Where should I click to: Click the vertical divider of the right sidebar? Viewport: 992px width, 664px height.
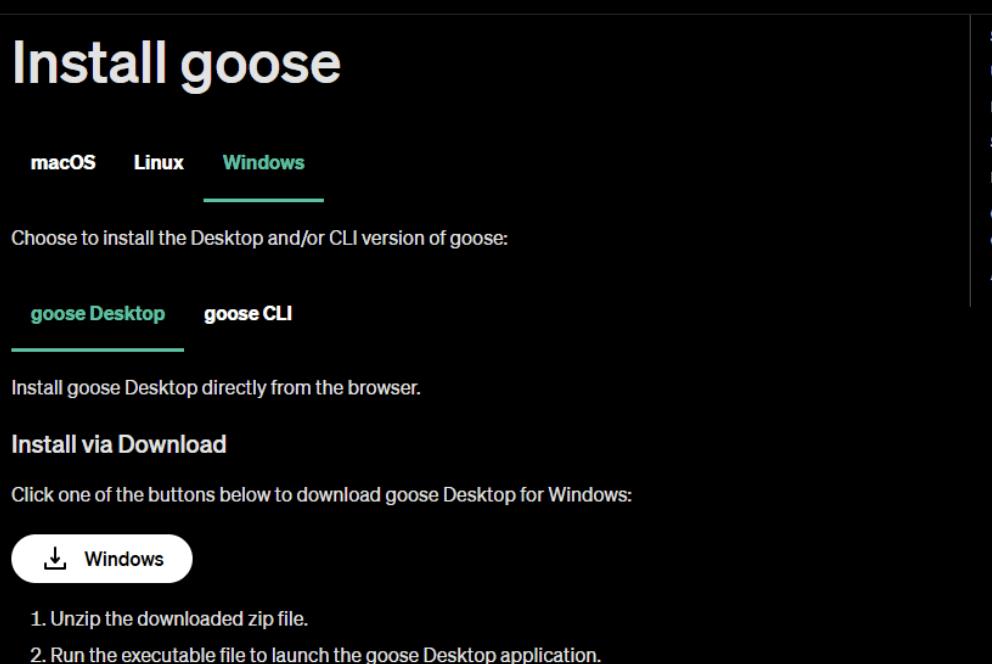(x=971, y=160)
